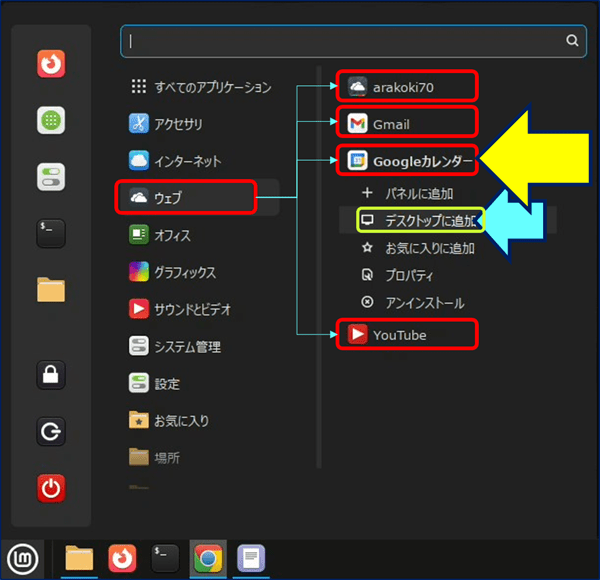Screen dimensions: 600x580
Task: Launch the YouTube web app
Action: click(407, 334)
